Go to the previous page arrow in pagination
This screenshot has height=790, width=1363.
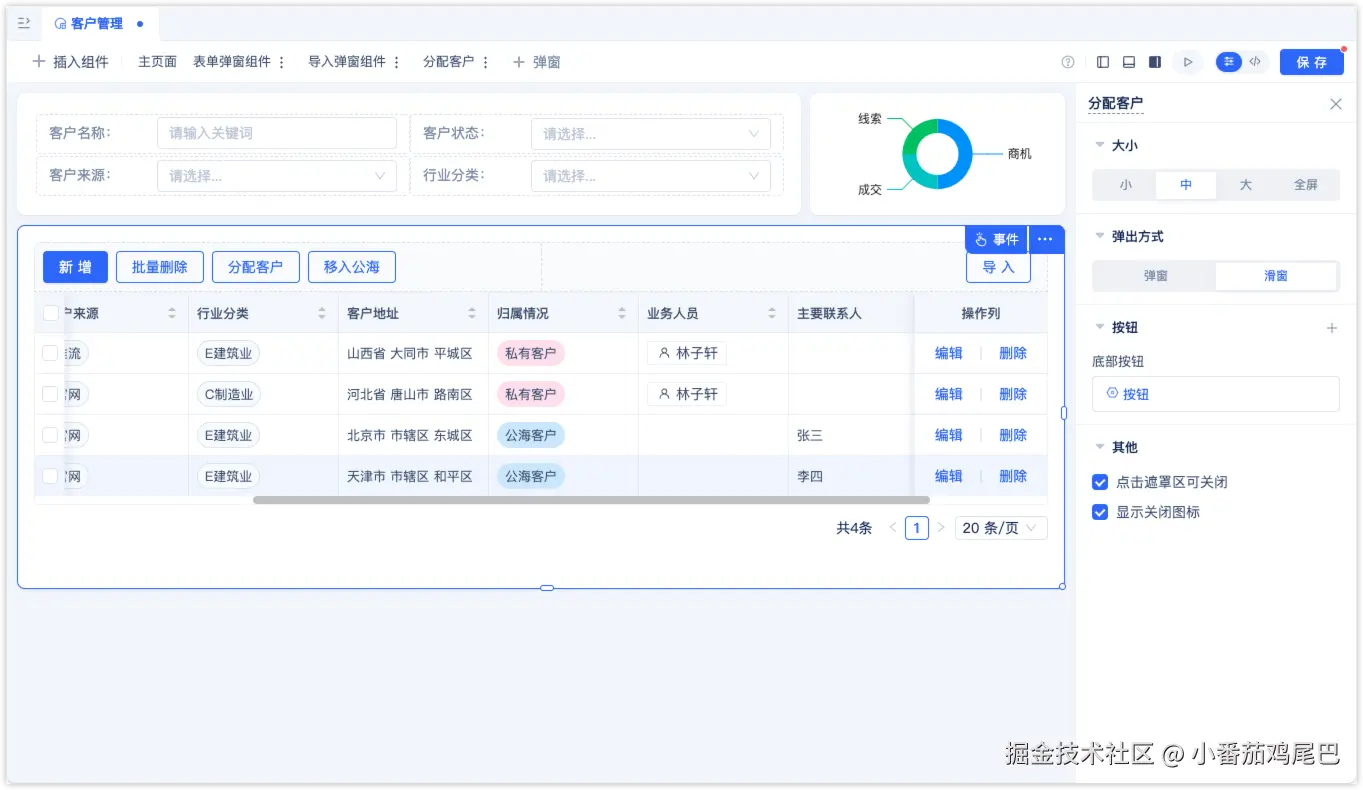893,527
